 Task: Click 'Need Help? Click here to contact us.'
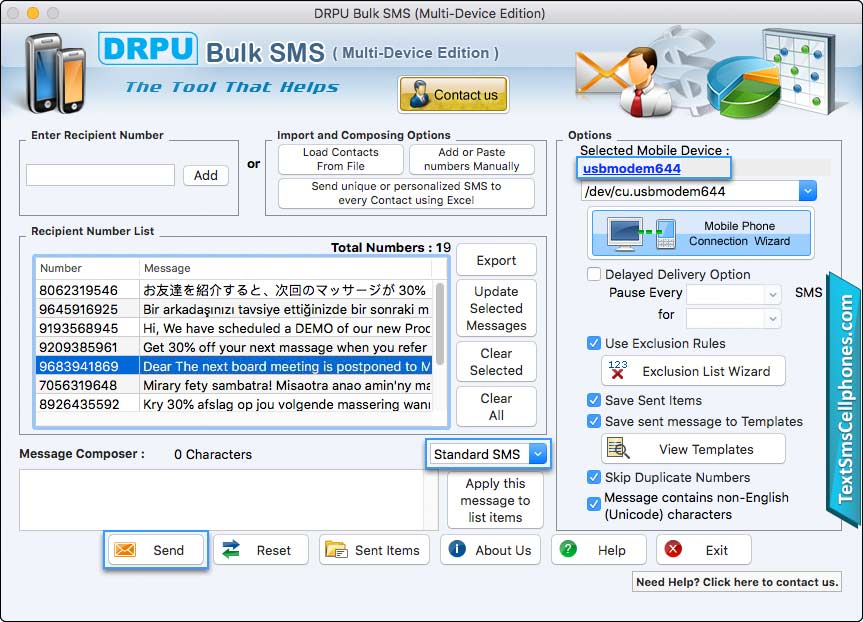[x=737, y=582]
